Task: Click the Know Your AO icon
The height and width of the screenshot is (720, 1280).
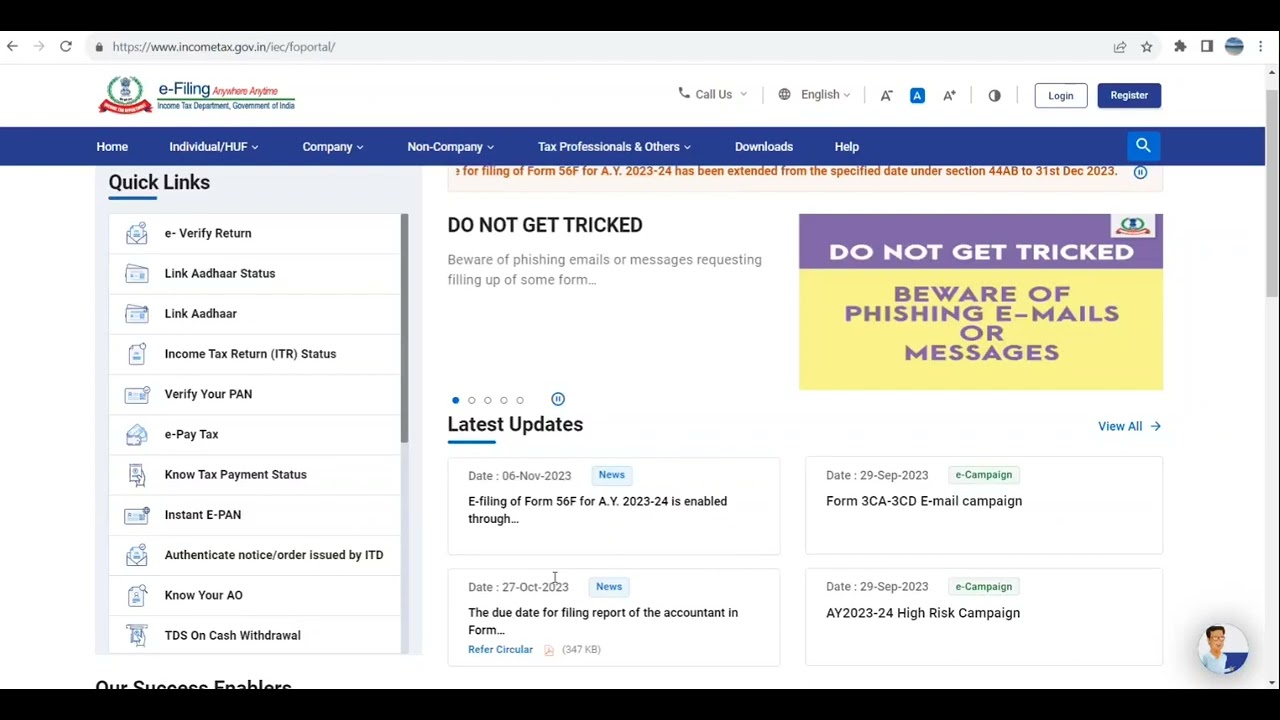Action: 137,595
